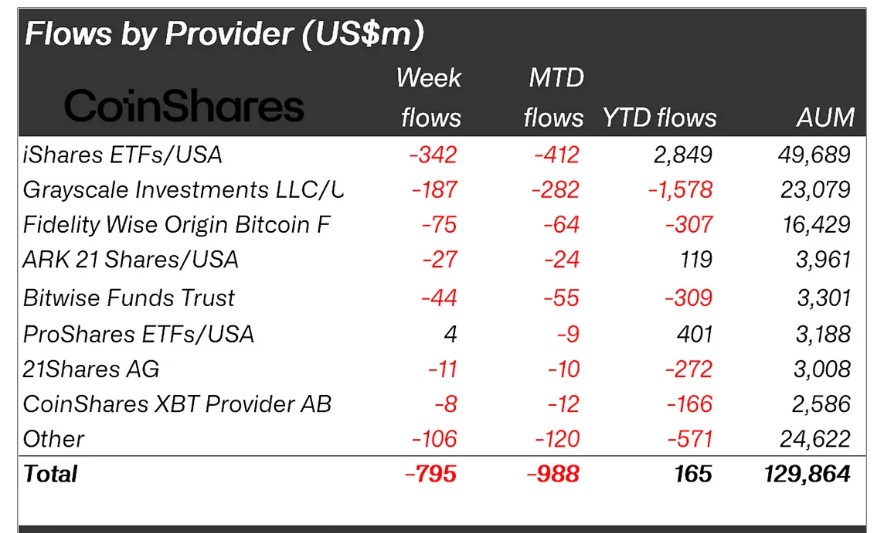Click the ProShares ETFs/USA provider name
Screen dimensions: 875x533
(x=138, y=333)
